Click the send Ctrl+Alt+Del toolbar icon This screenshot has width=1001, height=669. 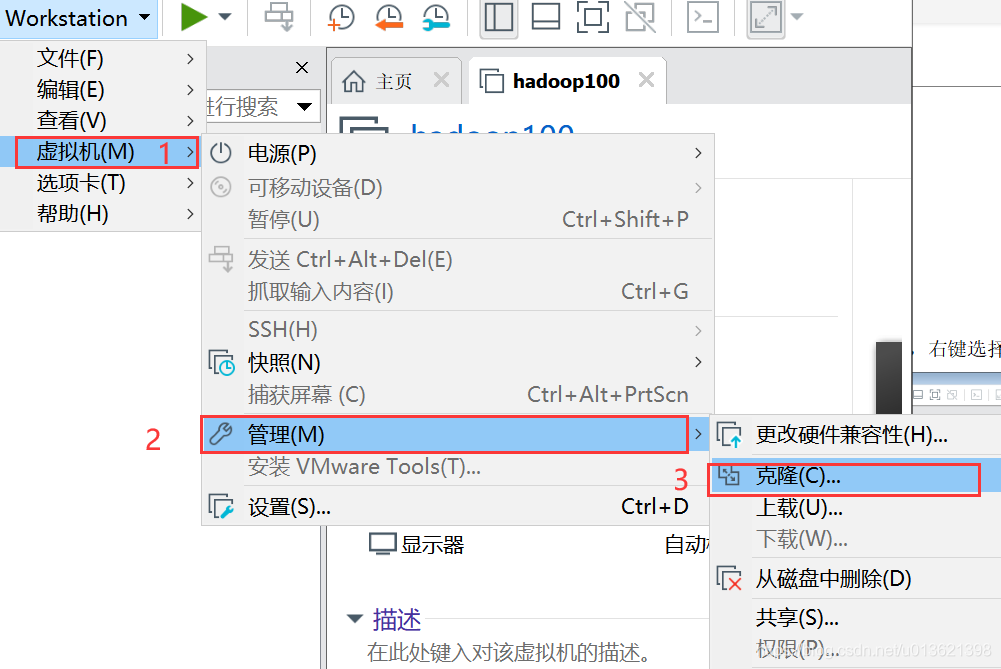[x=280, y=17]
